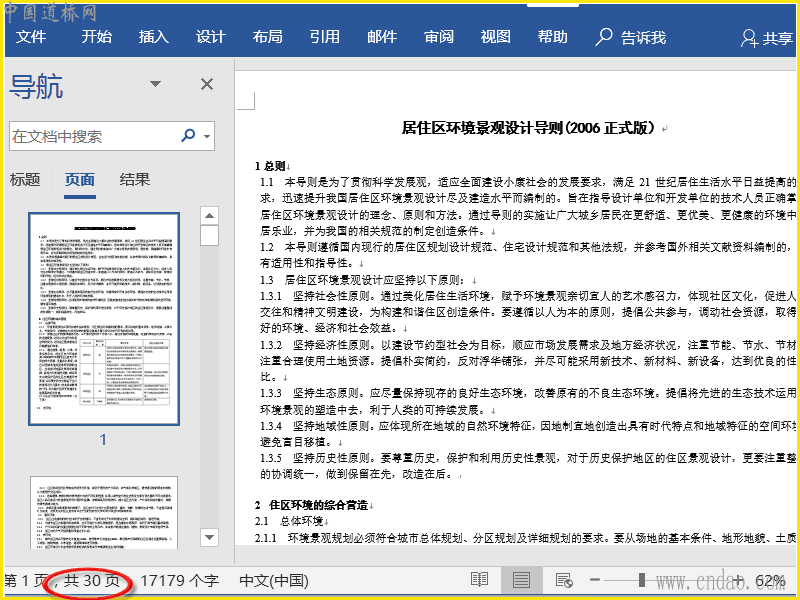The image size is (800, 600).
Task: Click the zoom out minus button
Action: point(595,580)
